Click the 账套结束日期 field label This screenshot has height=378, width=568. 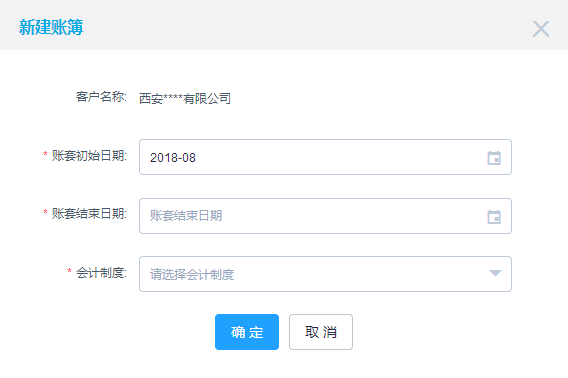tap(89, 214)
